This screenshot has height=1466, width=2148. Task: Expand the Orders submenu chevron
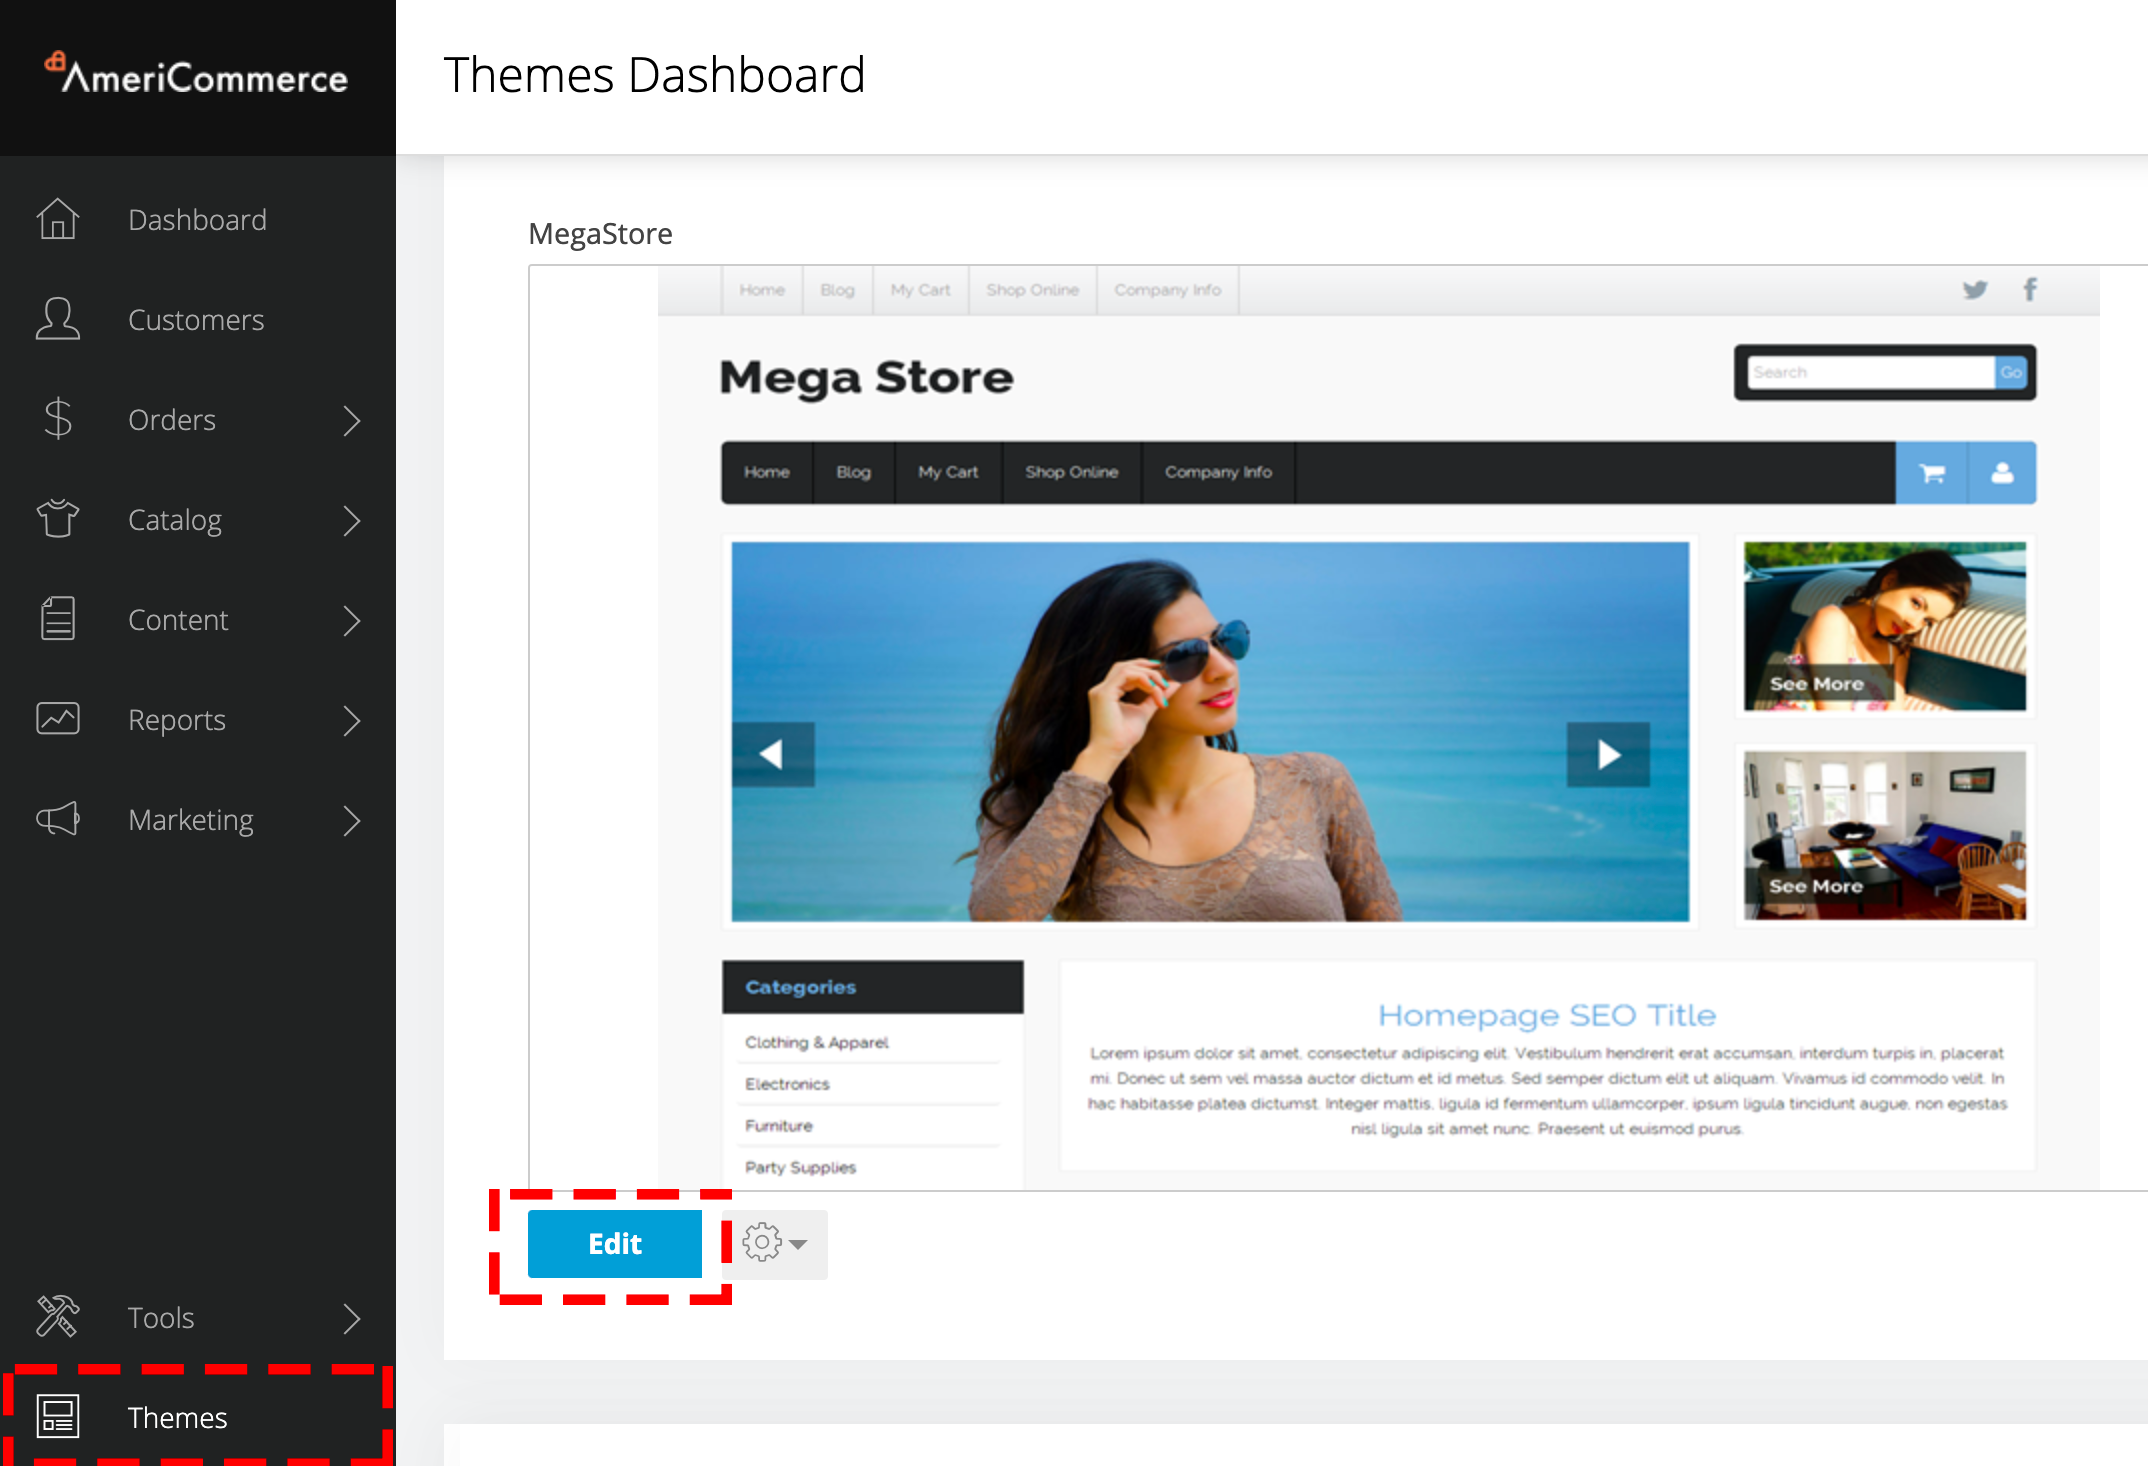pyautogui.click(x=351, y=420)
